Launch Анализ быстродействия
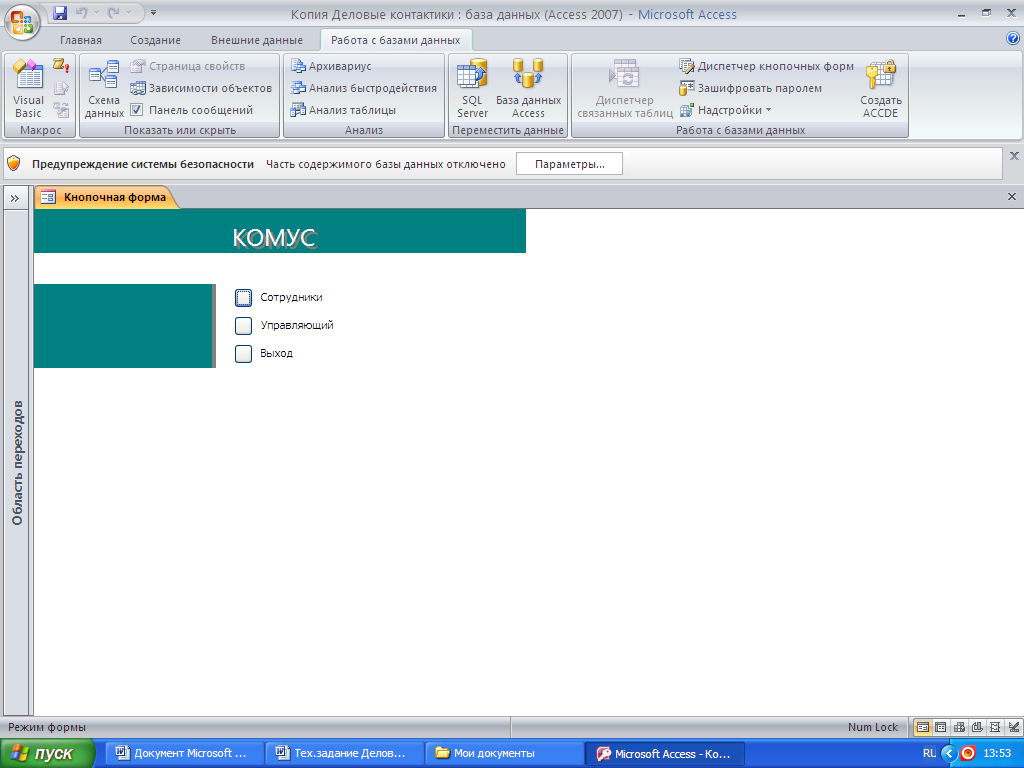 click(364, 88)
